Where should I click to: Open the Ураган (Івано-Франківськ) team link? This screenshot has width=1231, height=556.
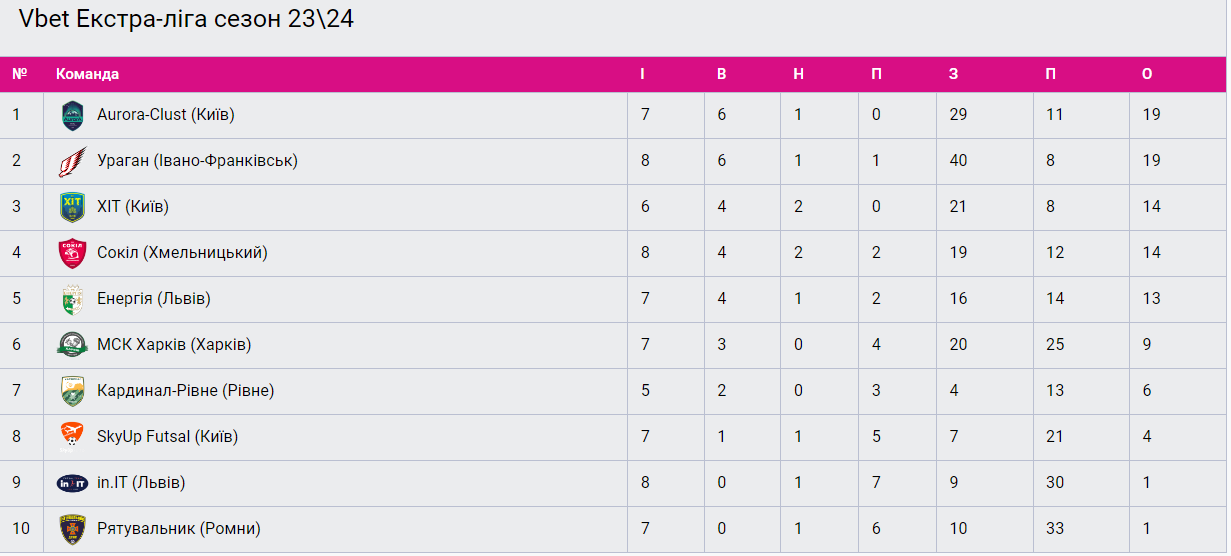197,161
